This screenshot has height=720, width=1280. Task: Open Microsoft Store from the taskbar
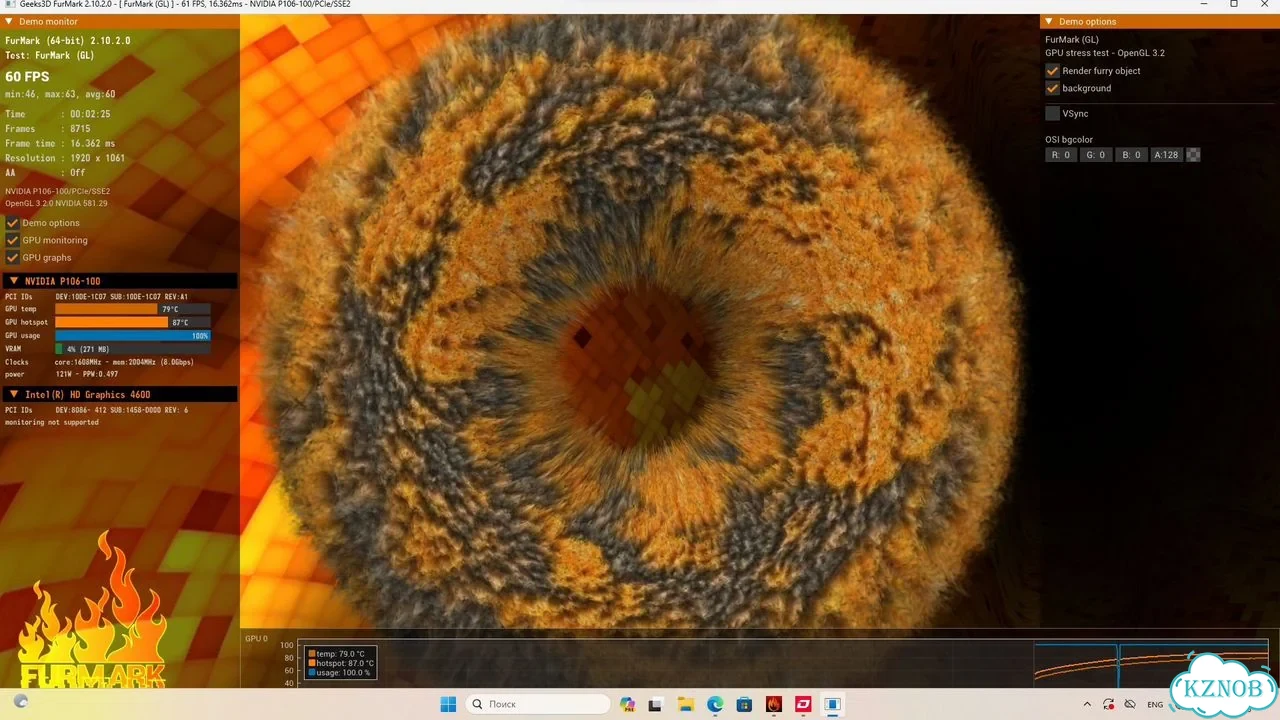(x=744, y=704)
